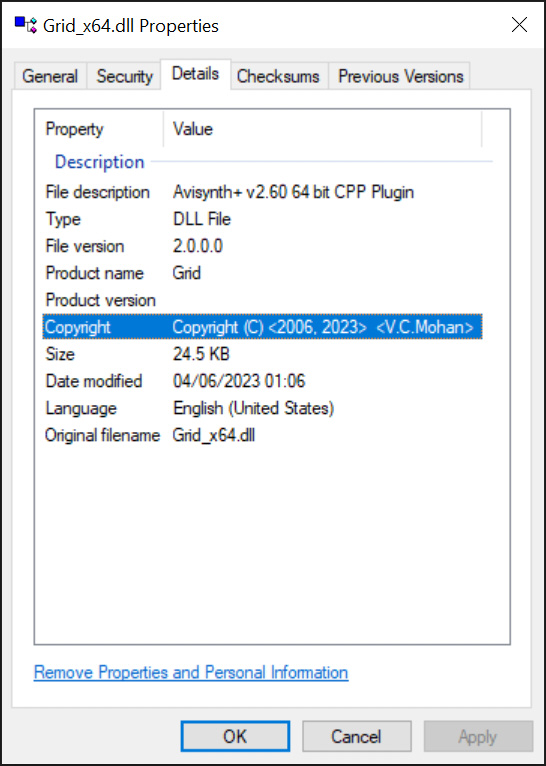Click the '2.0.0.0' version value
The image size is (546, 766).
197,246
